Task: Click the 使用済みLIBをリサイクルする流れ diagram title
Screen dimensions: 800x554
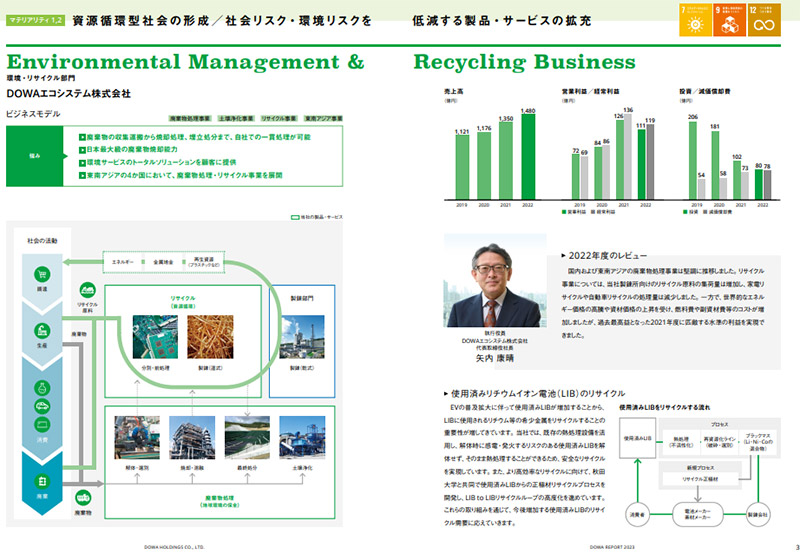Action: click(665, 408)
